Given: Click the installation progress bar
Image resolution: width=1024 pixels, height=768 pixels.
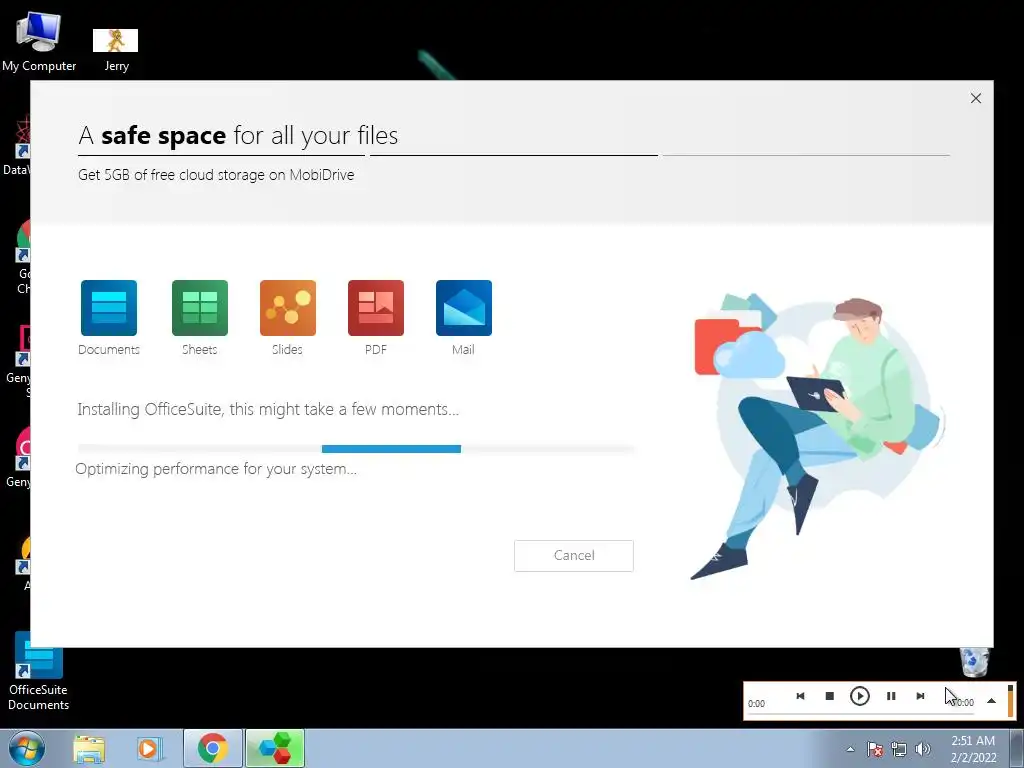Looking at the screenshot, I should 356,449.
